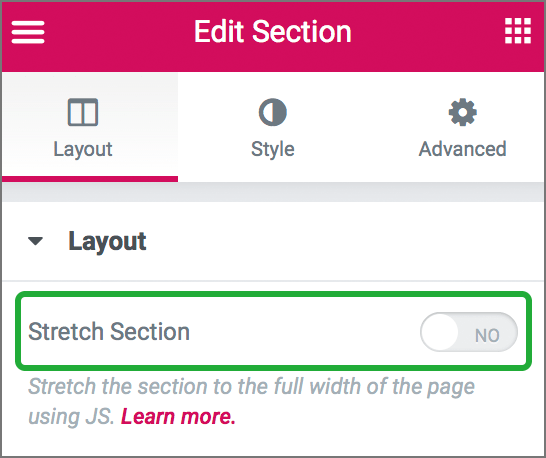Collapse the Layout section using its arrow
546x458 pixels.
(x=35, y=241)
